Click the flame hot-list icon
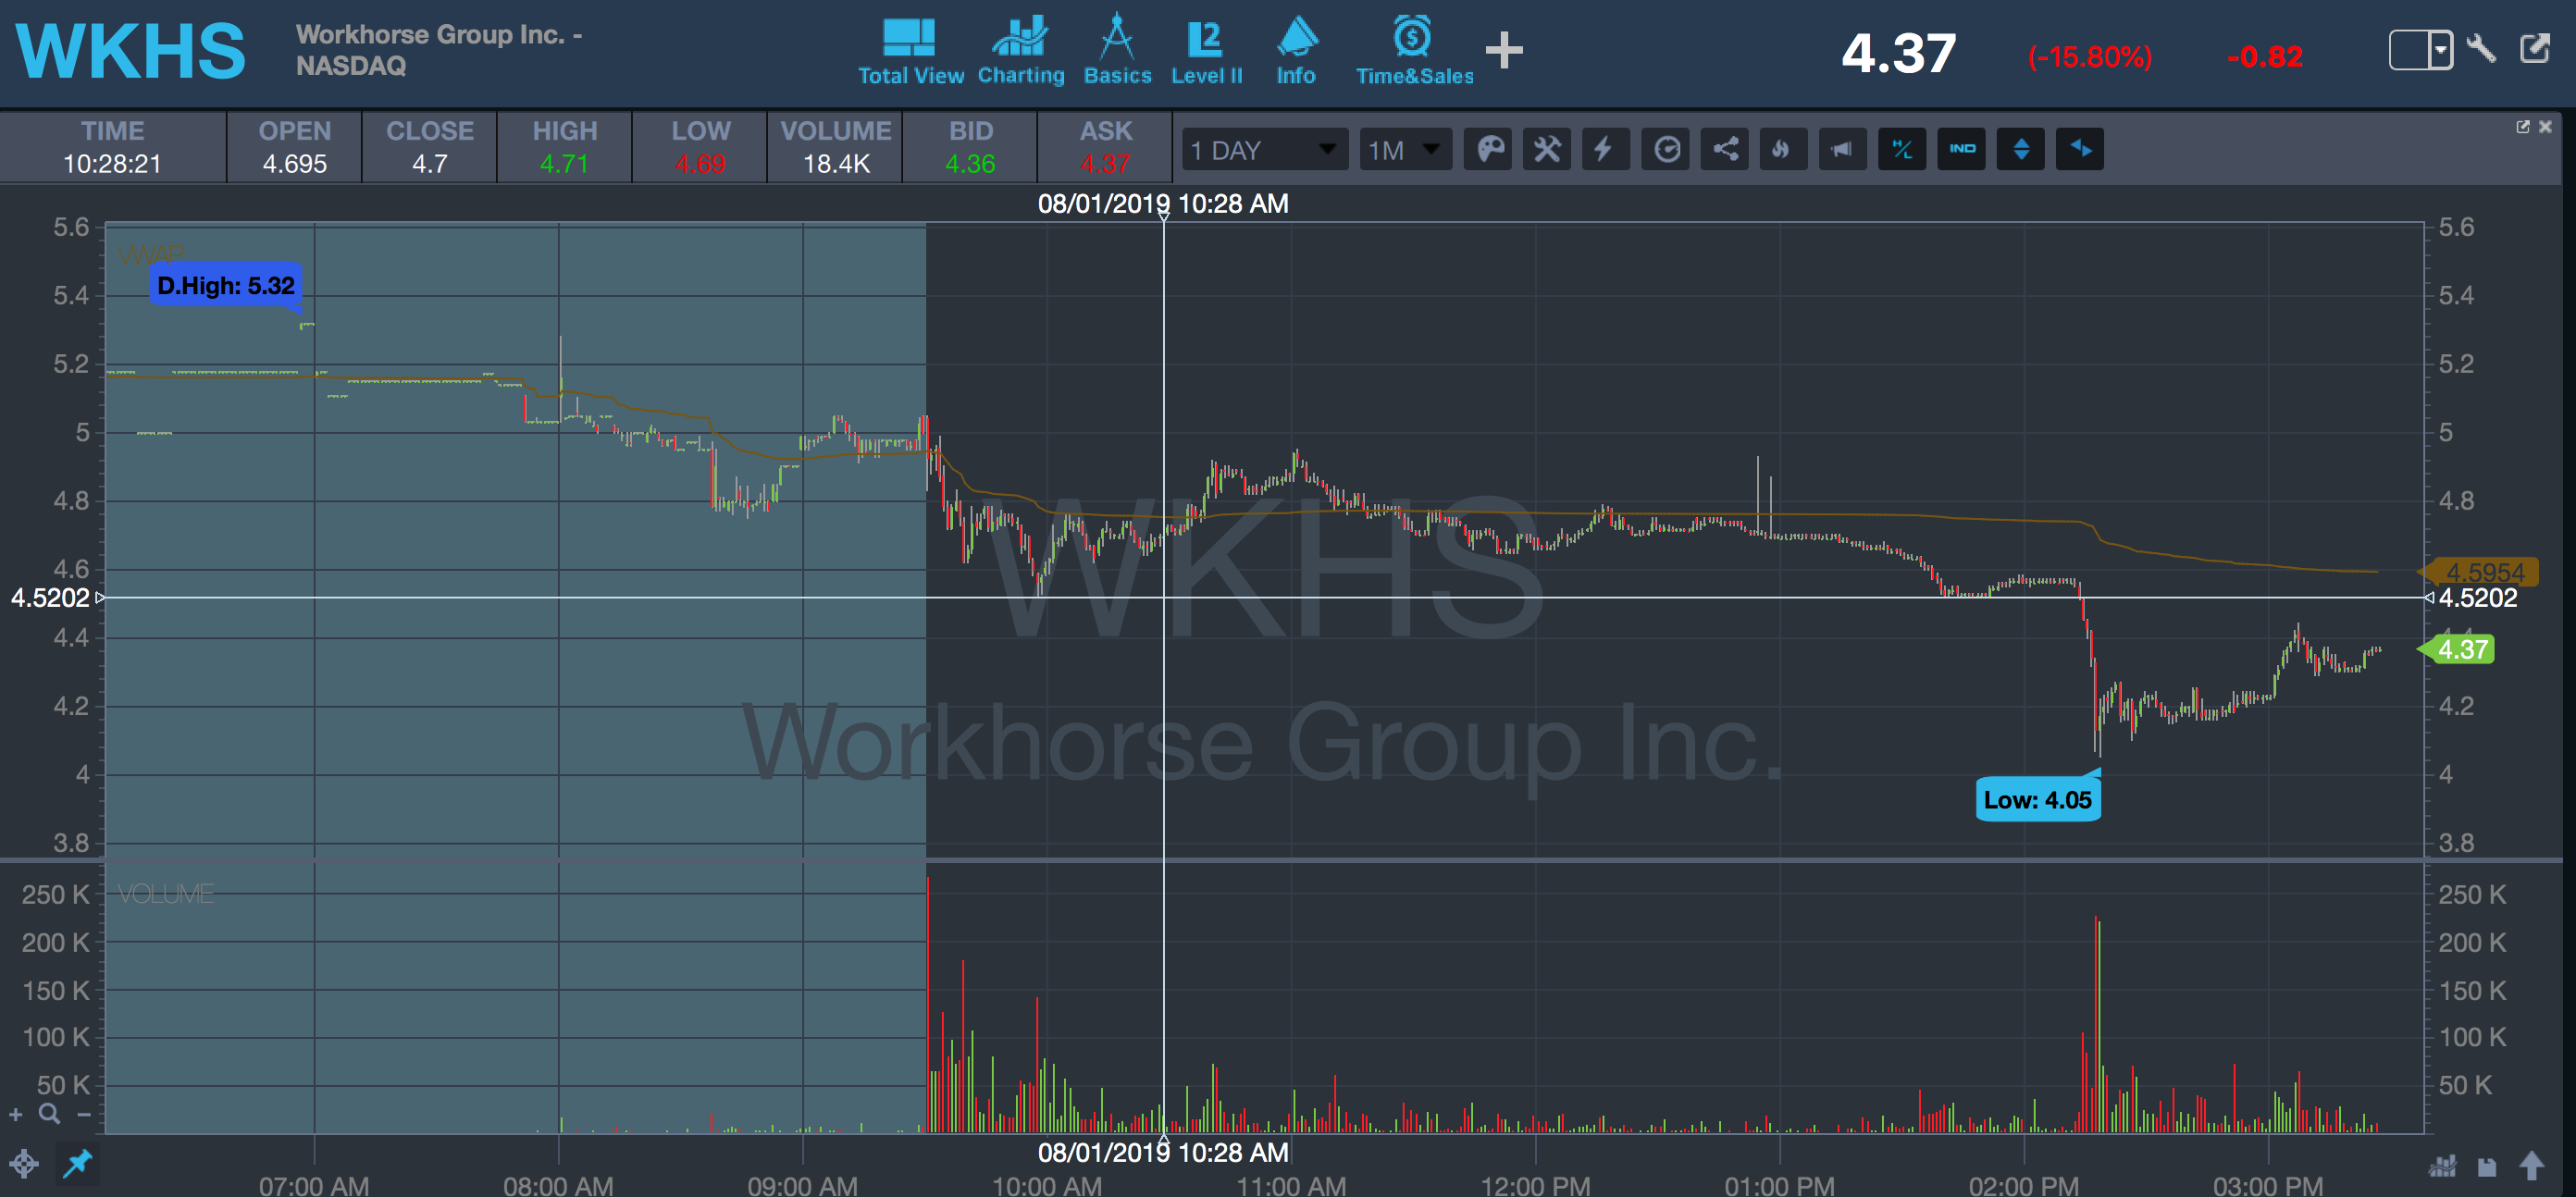Screen dimensions: 2576x1197 click(1782, 150)
